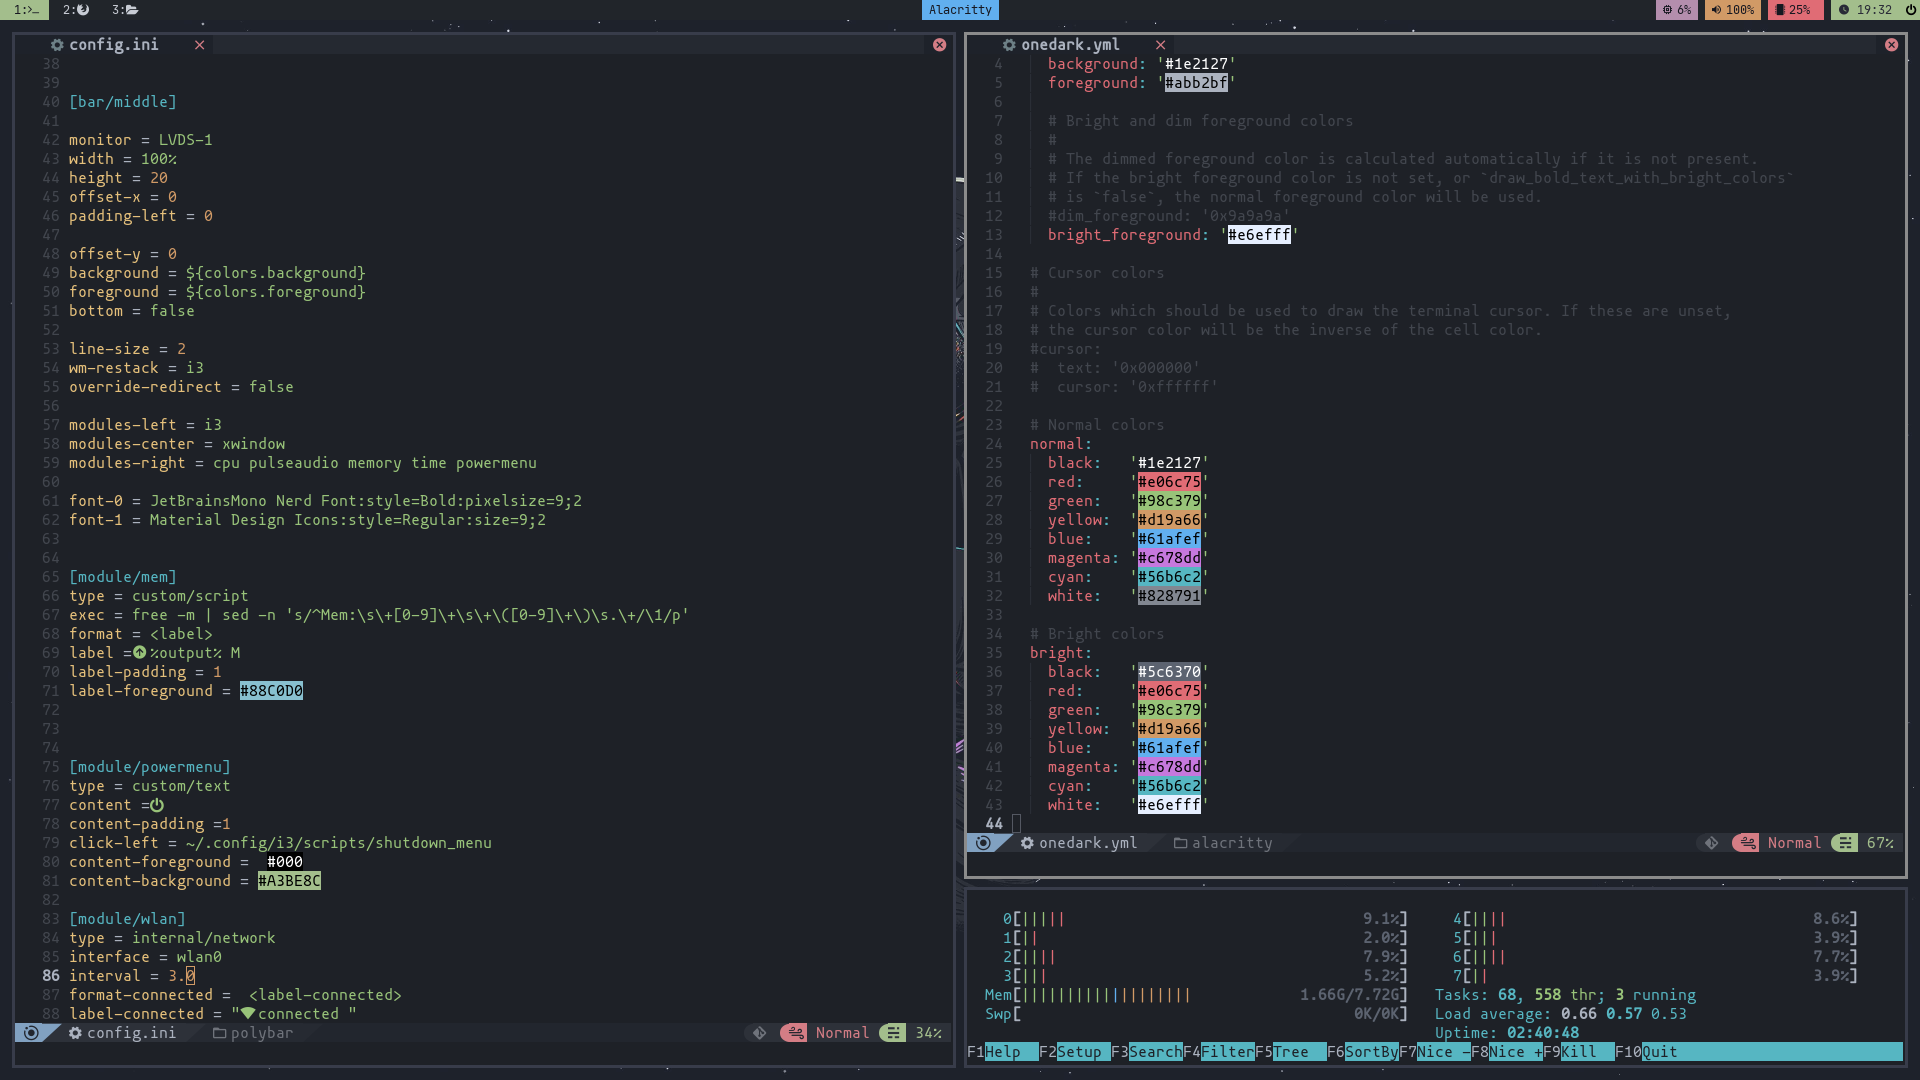Switch to workspace 3 folder icon
Screen dimensions: 1920x1080
(x=125, y=10)
